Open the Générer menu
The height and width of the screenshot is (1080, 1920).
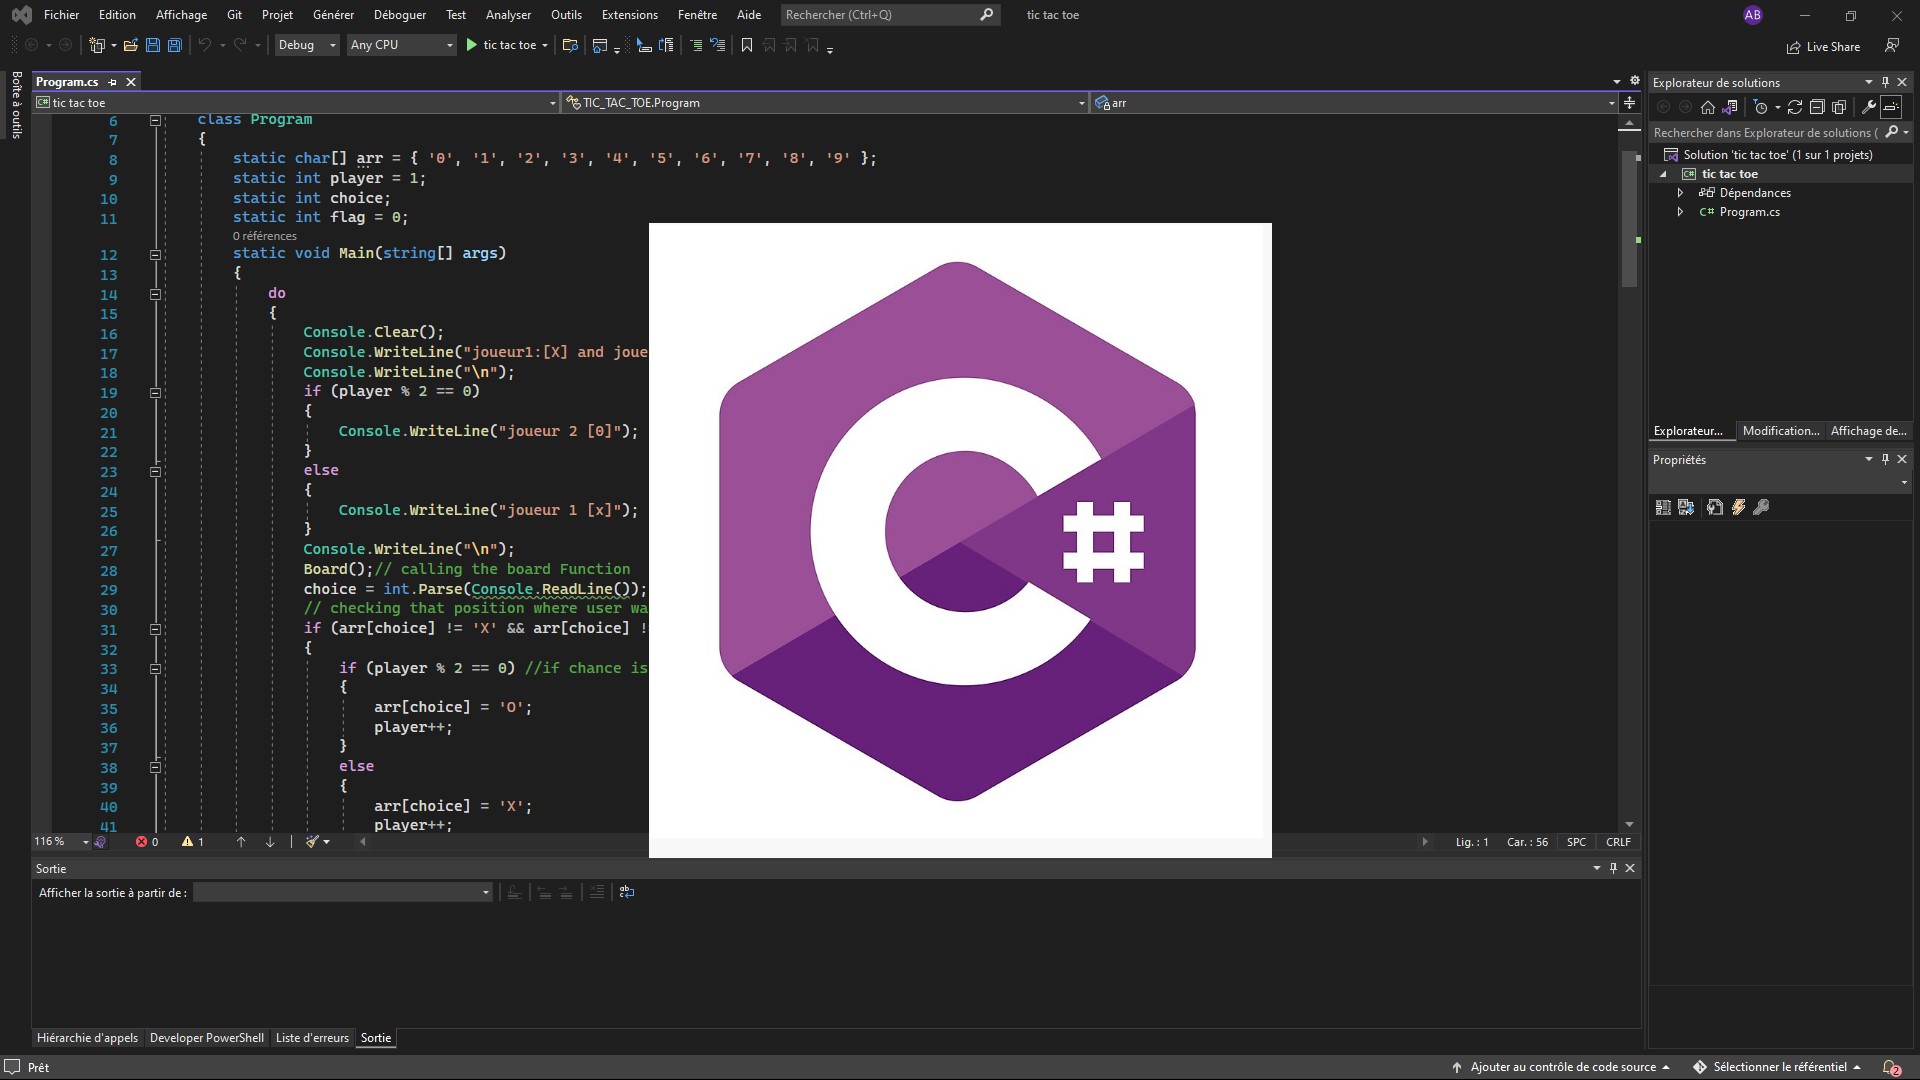[x=333, y=15]
